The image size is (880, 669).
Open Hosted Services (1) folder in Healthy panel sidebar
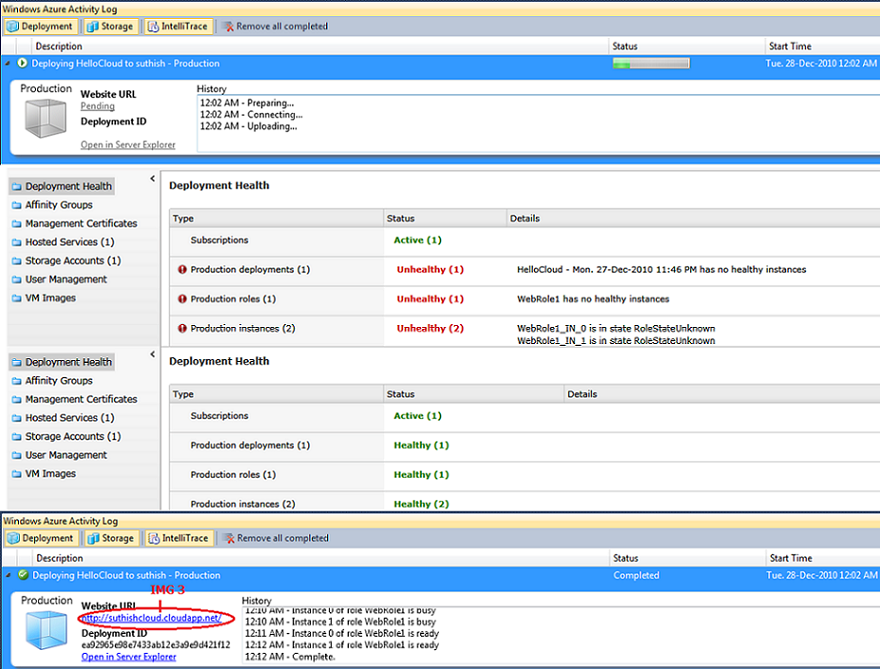[63, 418]
